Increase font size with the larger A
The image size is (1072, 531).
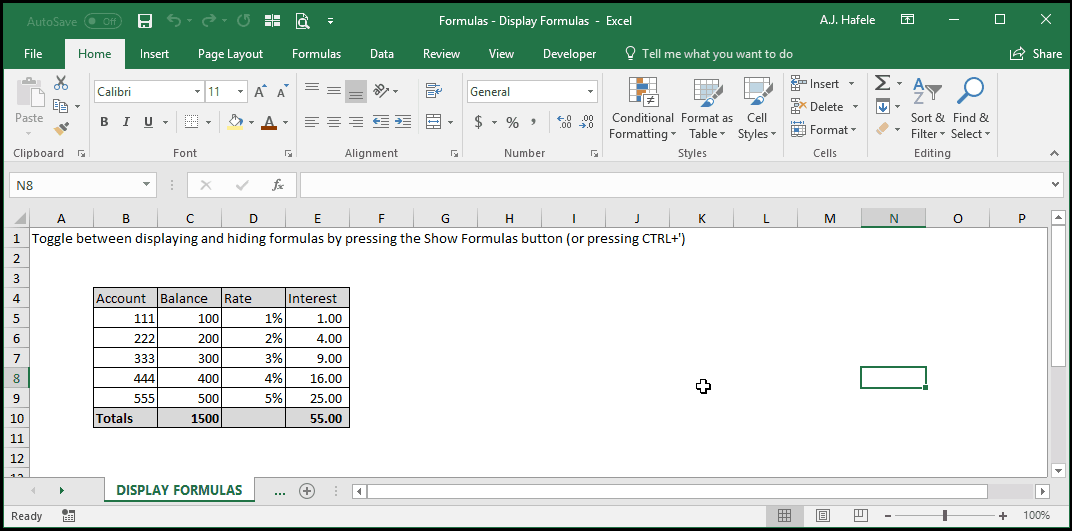point(260,92)
